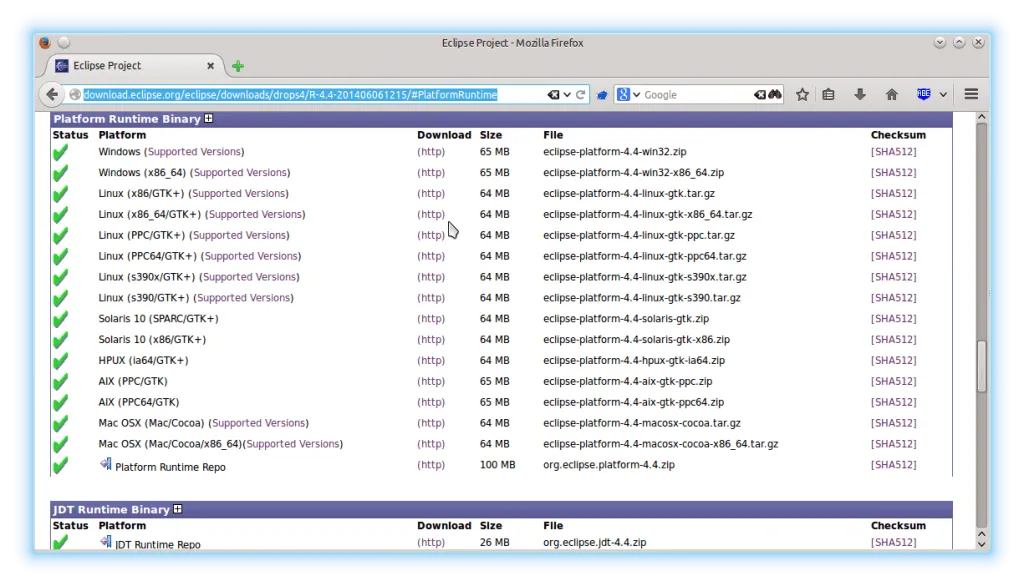
Task: Open Supported Versions link for Mac OSX (Mac/Cocoa)
Action: click(x=258, y=423)
